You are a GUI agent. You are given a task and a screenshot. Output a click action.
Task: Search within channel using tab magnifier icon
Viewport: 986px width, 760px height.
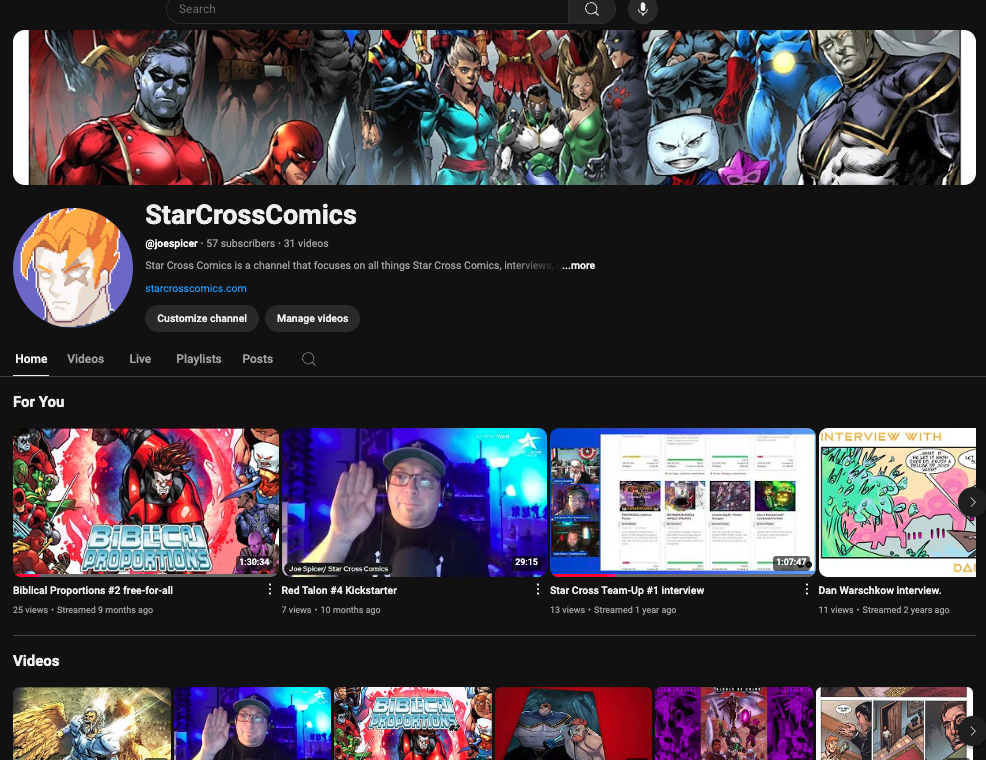(x=309, y=359)
